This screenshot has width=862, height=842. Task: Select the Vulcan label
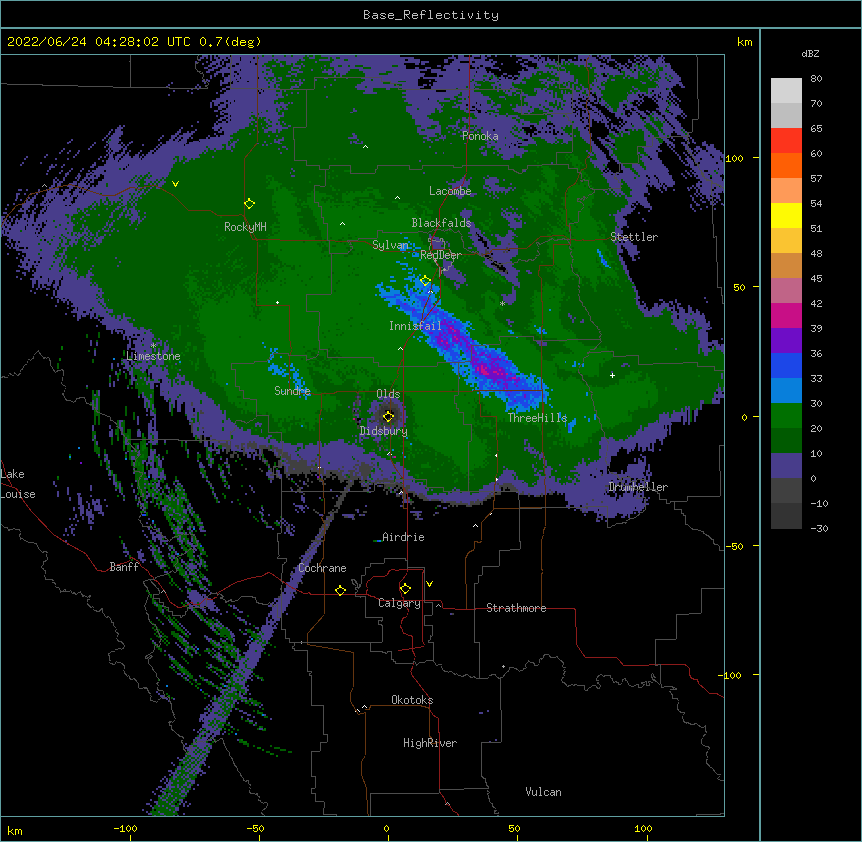543,792
